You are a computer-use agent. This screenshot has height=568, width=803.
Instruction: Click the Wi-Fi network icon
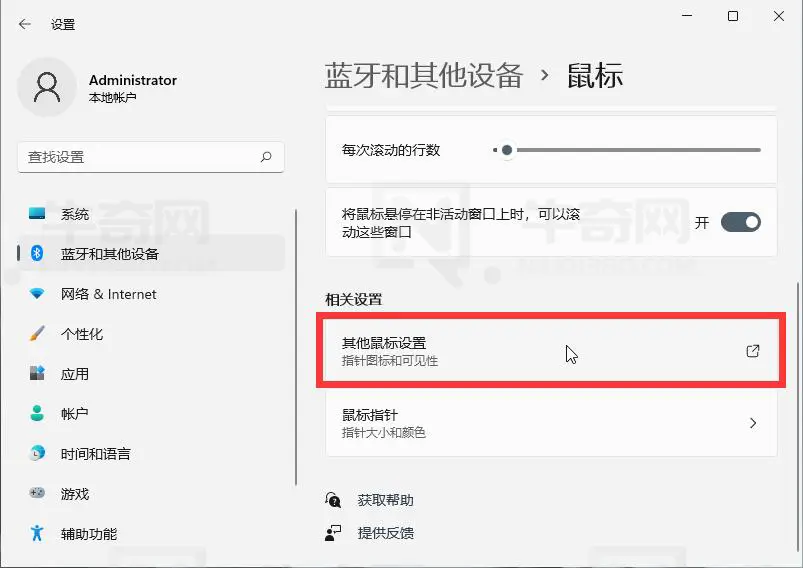[37, 293]
